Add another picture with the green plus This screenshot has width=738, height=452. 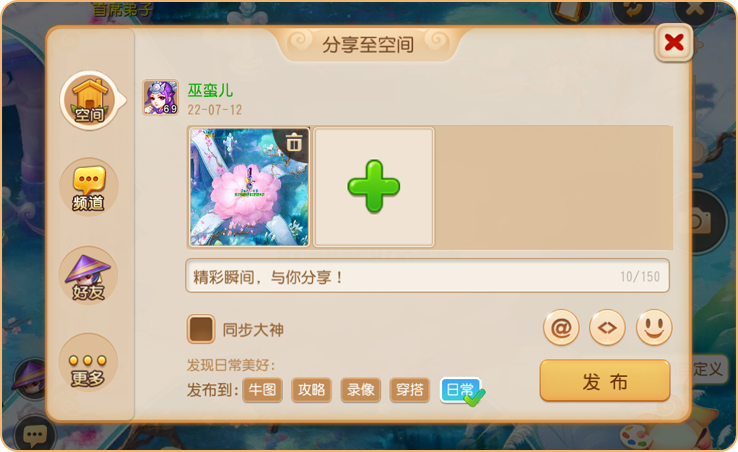click(x=374, y=187)
